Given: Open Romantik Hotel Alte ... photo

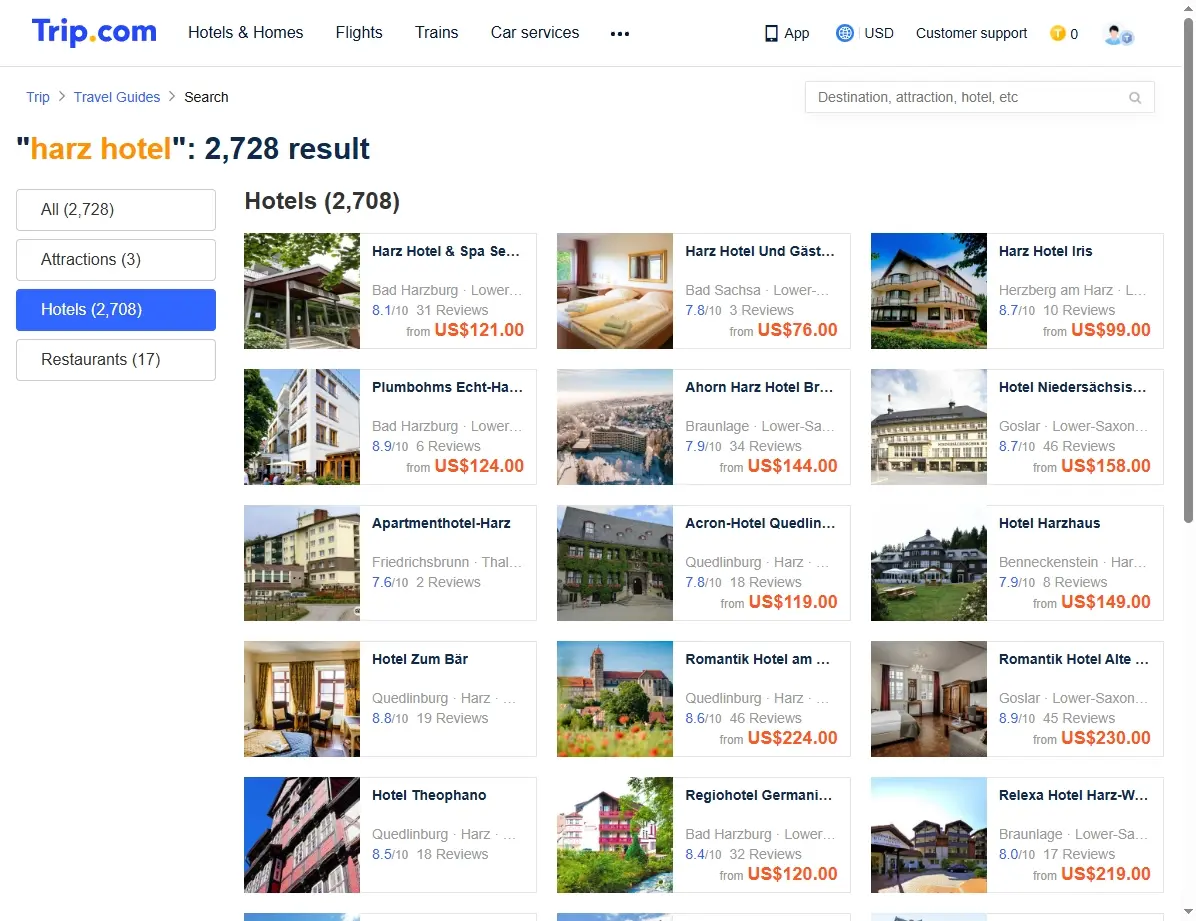Looking at the screenshot, I should point(929,699).
